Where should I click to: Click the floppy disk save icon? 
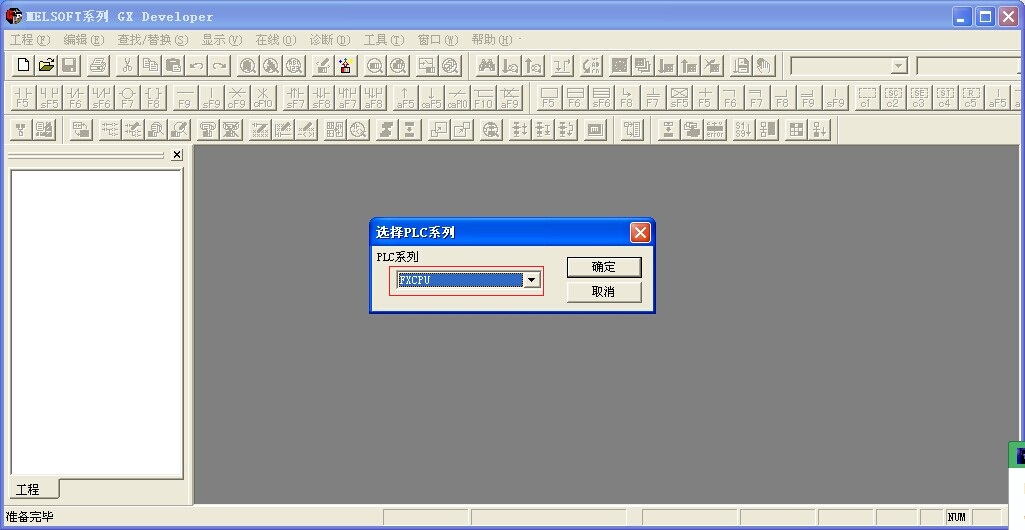click(x=69, y=65)
